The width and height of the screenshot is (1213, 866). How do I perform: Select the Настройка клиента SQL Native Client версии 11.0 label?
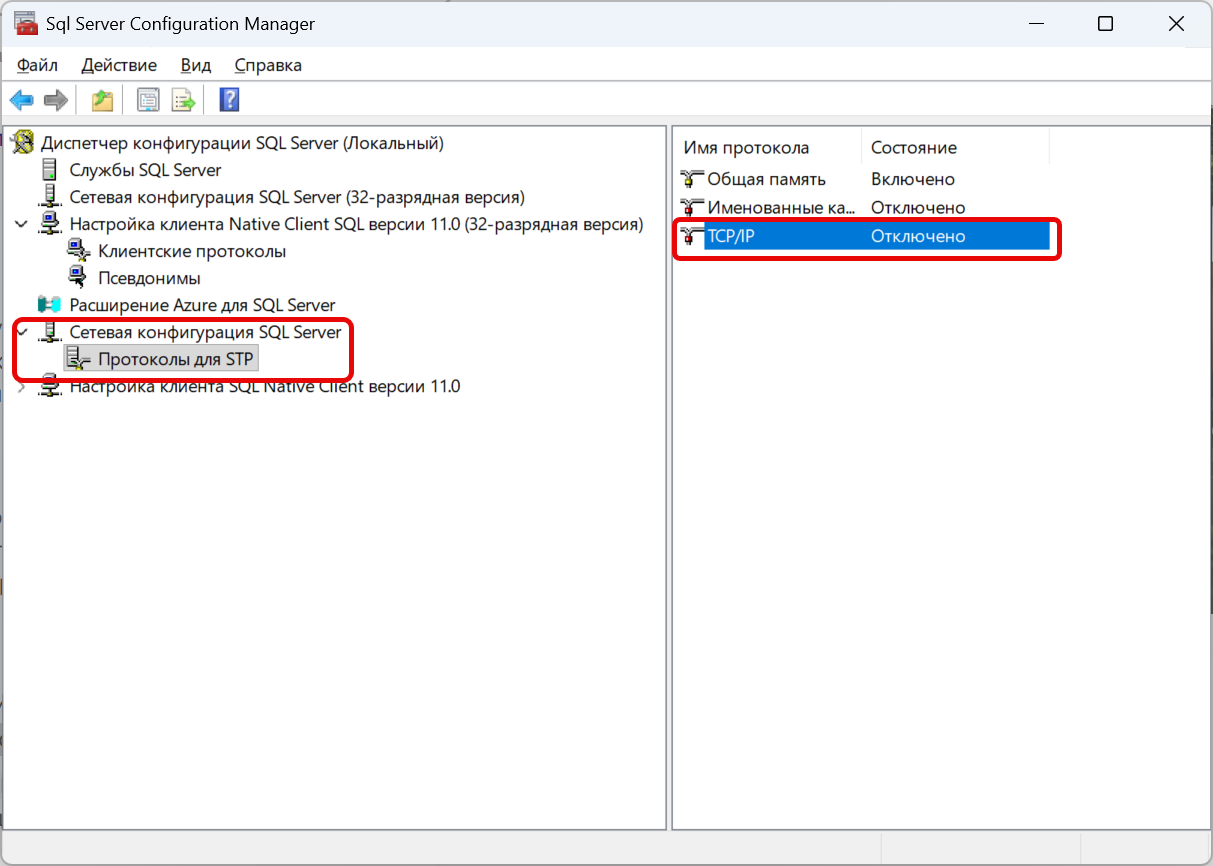click(x=264, y=387)
